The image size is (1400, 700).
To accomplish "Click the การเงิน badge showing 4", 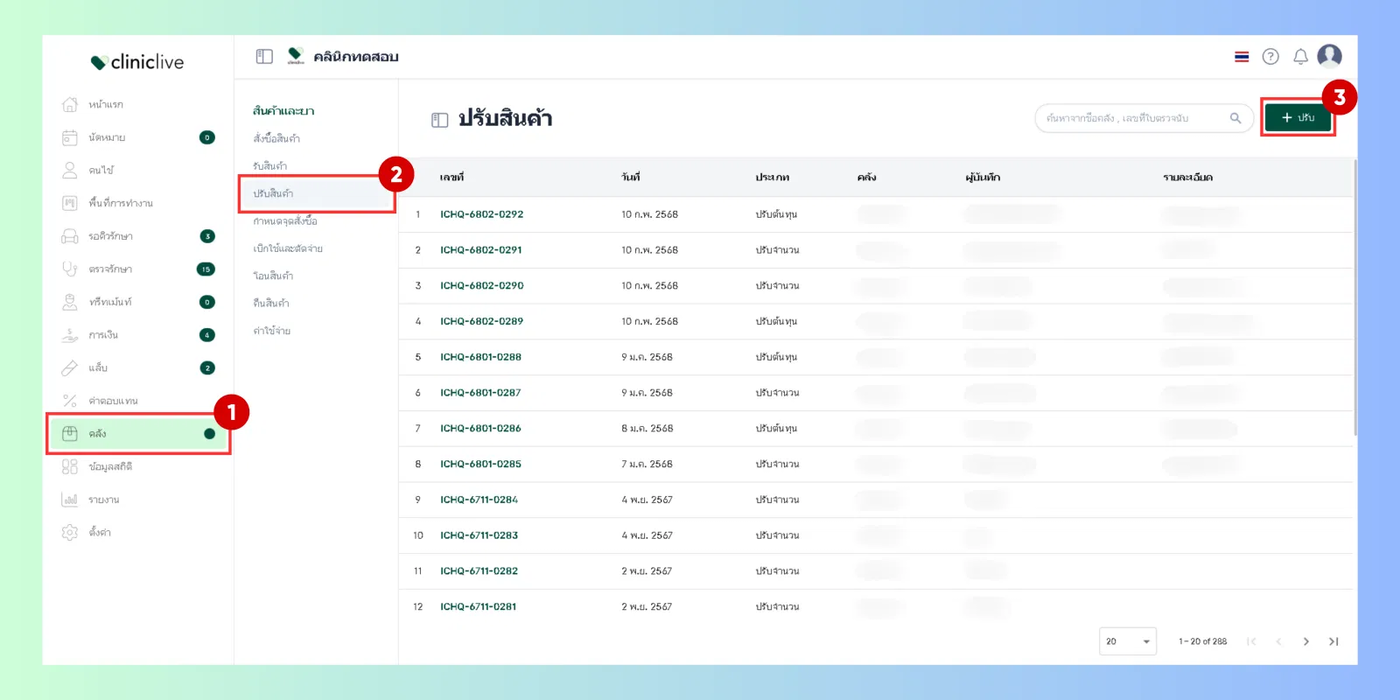I will coord(207,335).
